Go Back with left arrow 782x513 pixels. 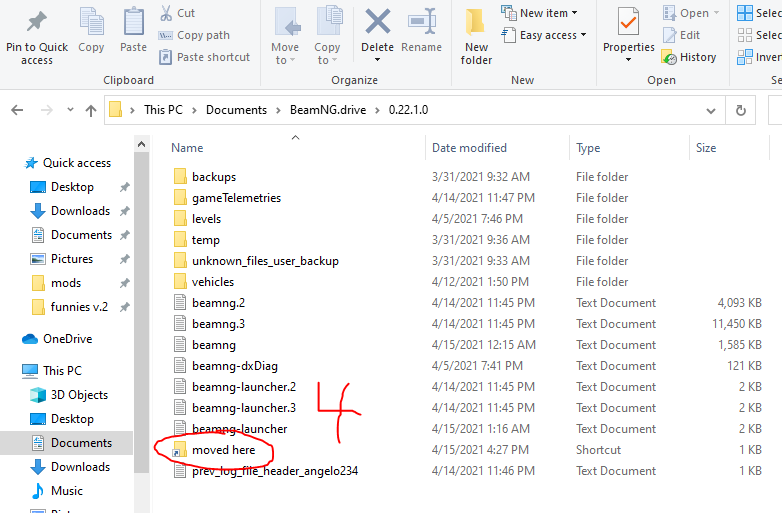click(x=17, y=110)
